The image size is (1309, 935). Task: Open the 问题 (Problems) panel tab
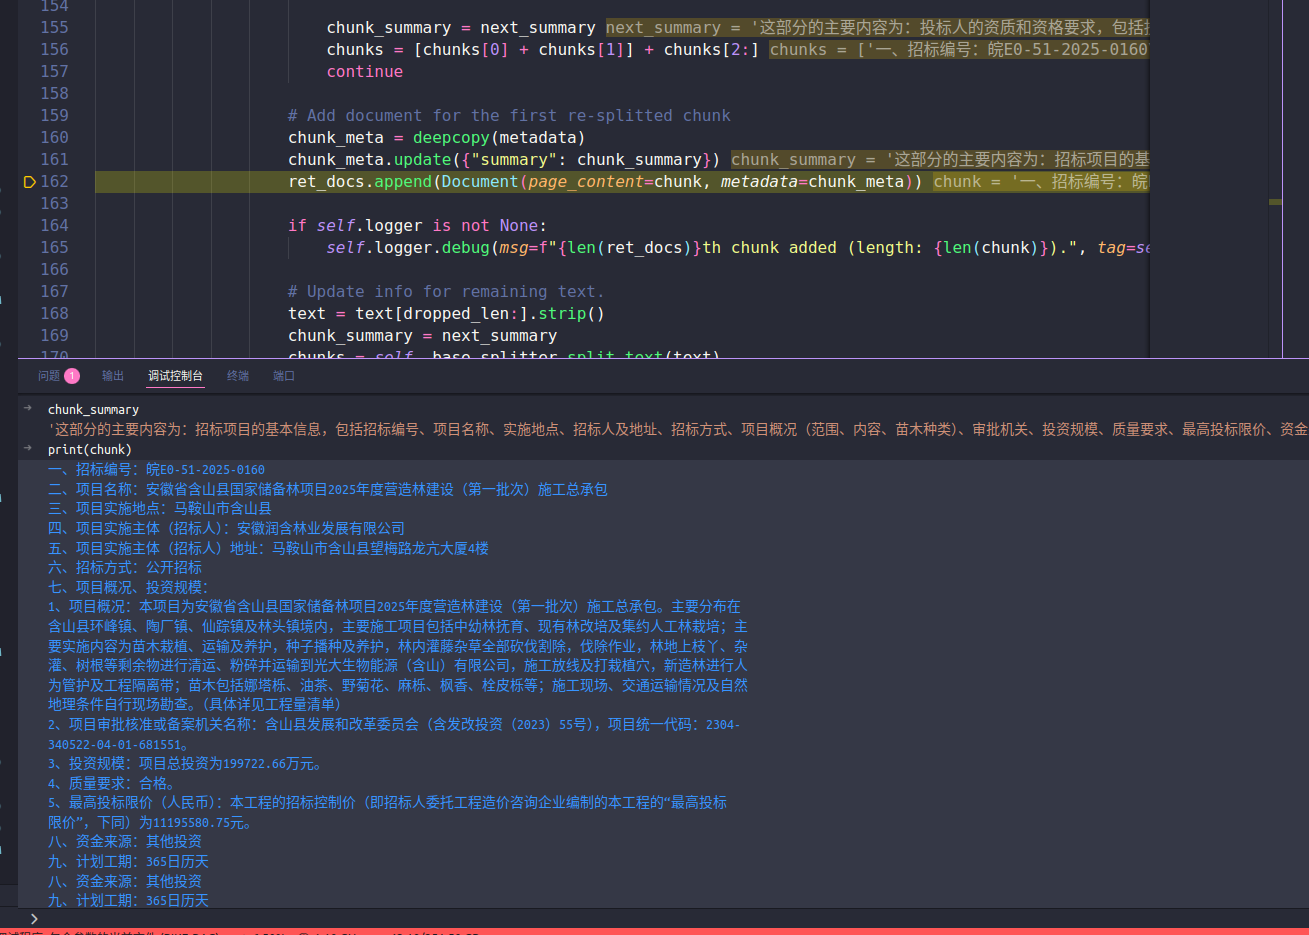click(49, 376)
